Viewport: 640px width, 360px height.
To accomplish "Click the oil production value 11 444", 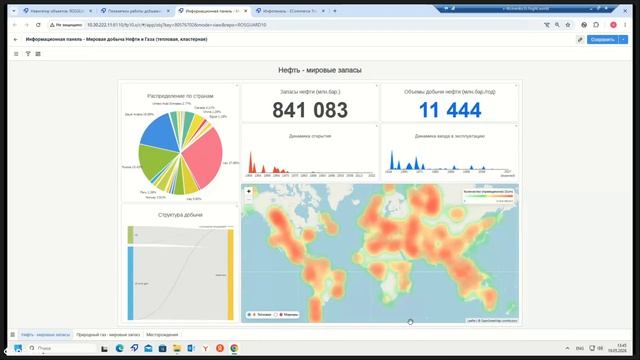I will pos(450,110).
